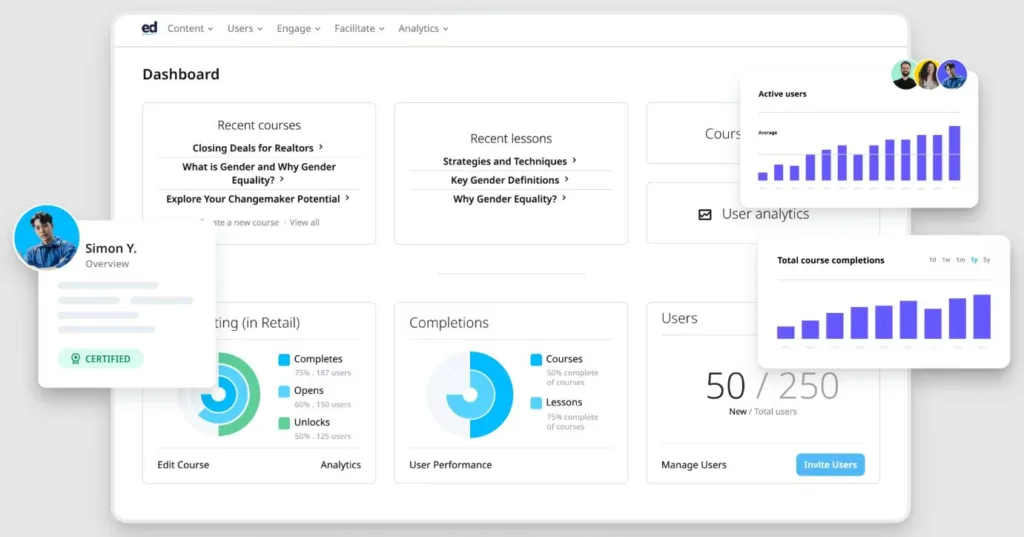This screenshot has width=1024, height=537.
Task: Click the woman's avatar with yellow background
Action: click(x=929, y=75)
